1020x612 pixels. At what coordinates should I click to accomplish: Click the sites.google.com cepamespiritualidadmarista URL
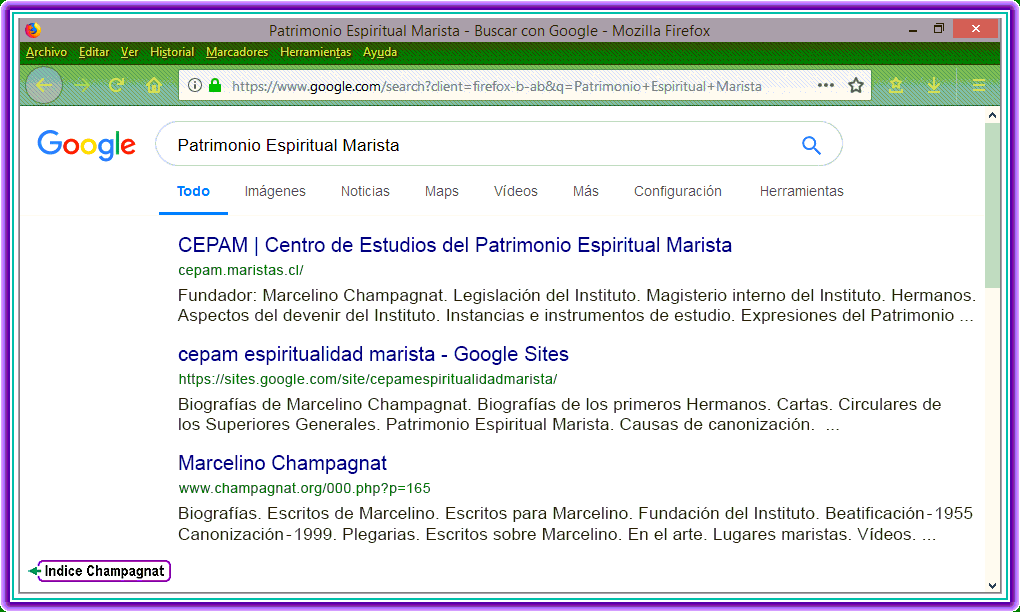coord(368,379)
